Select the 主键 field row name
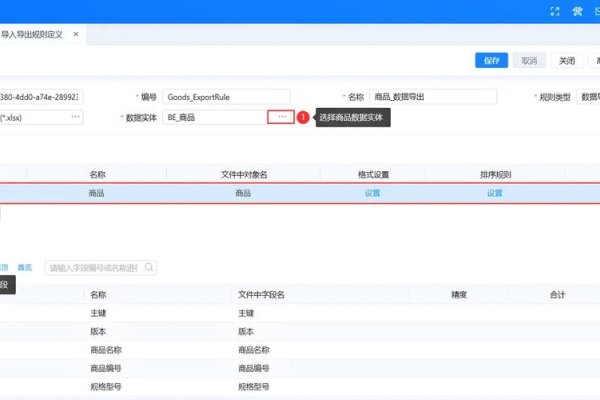 [98, 313]
